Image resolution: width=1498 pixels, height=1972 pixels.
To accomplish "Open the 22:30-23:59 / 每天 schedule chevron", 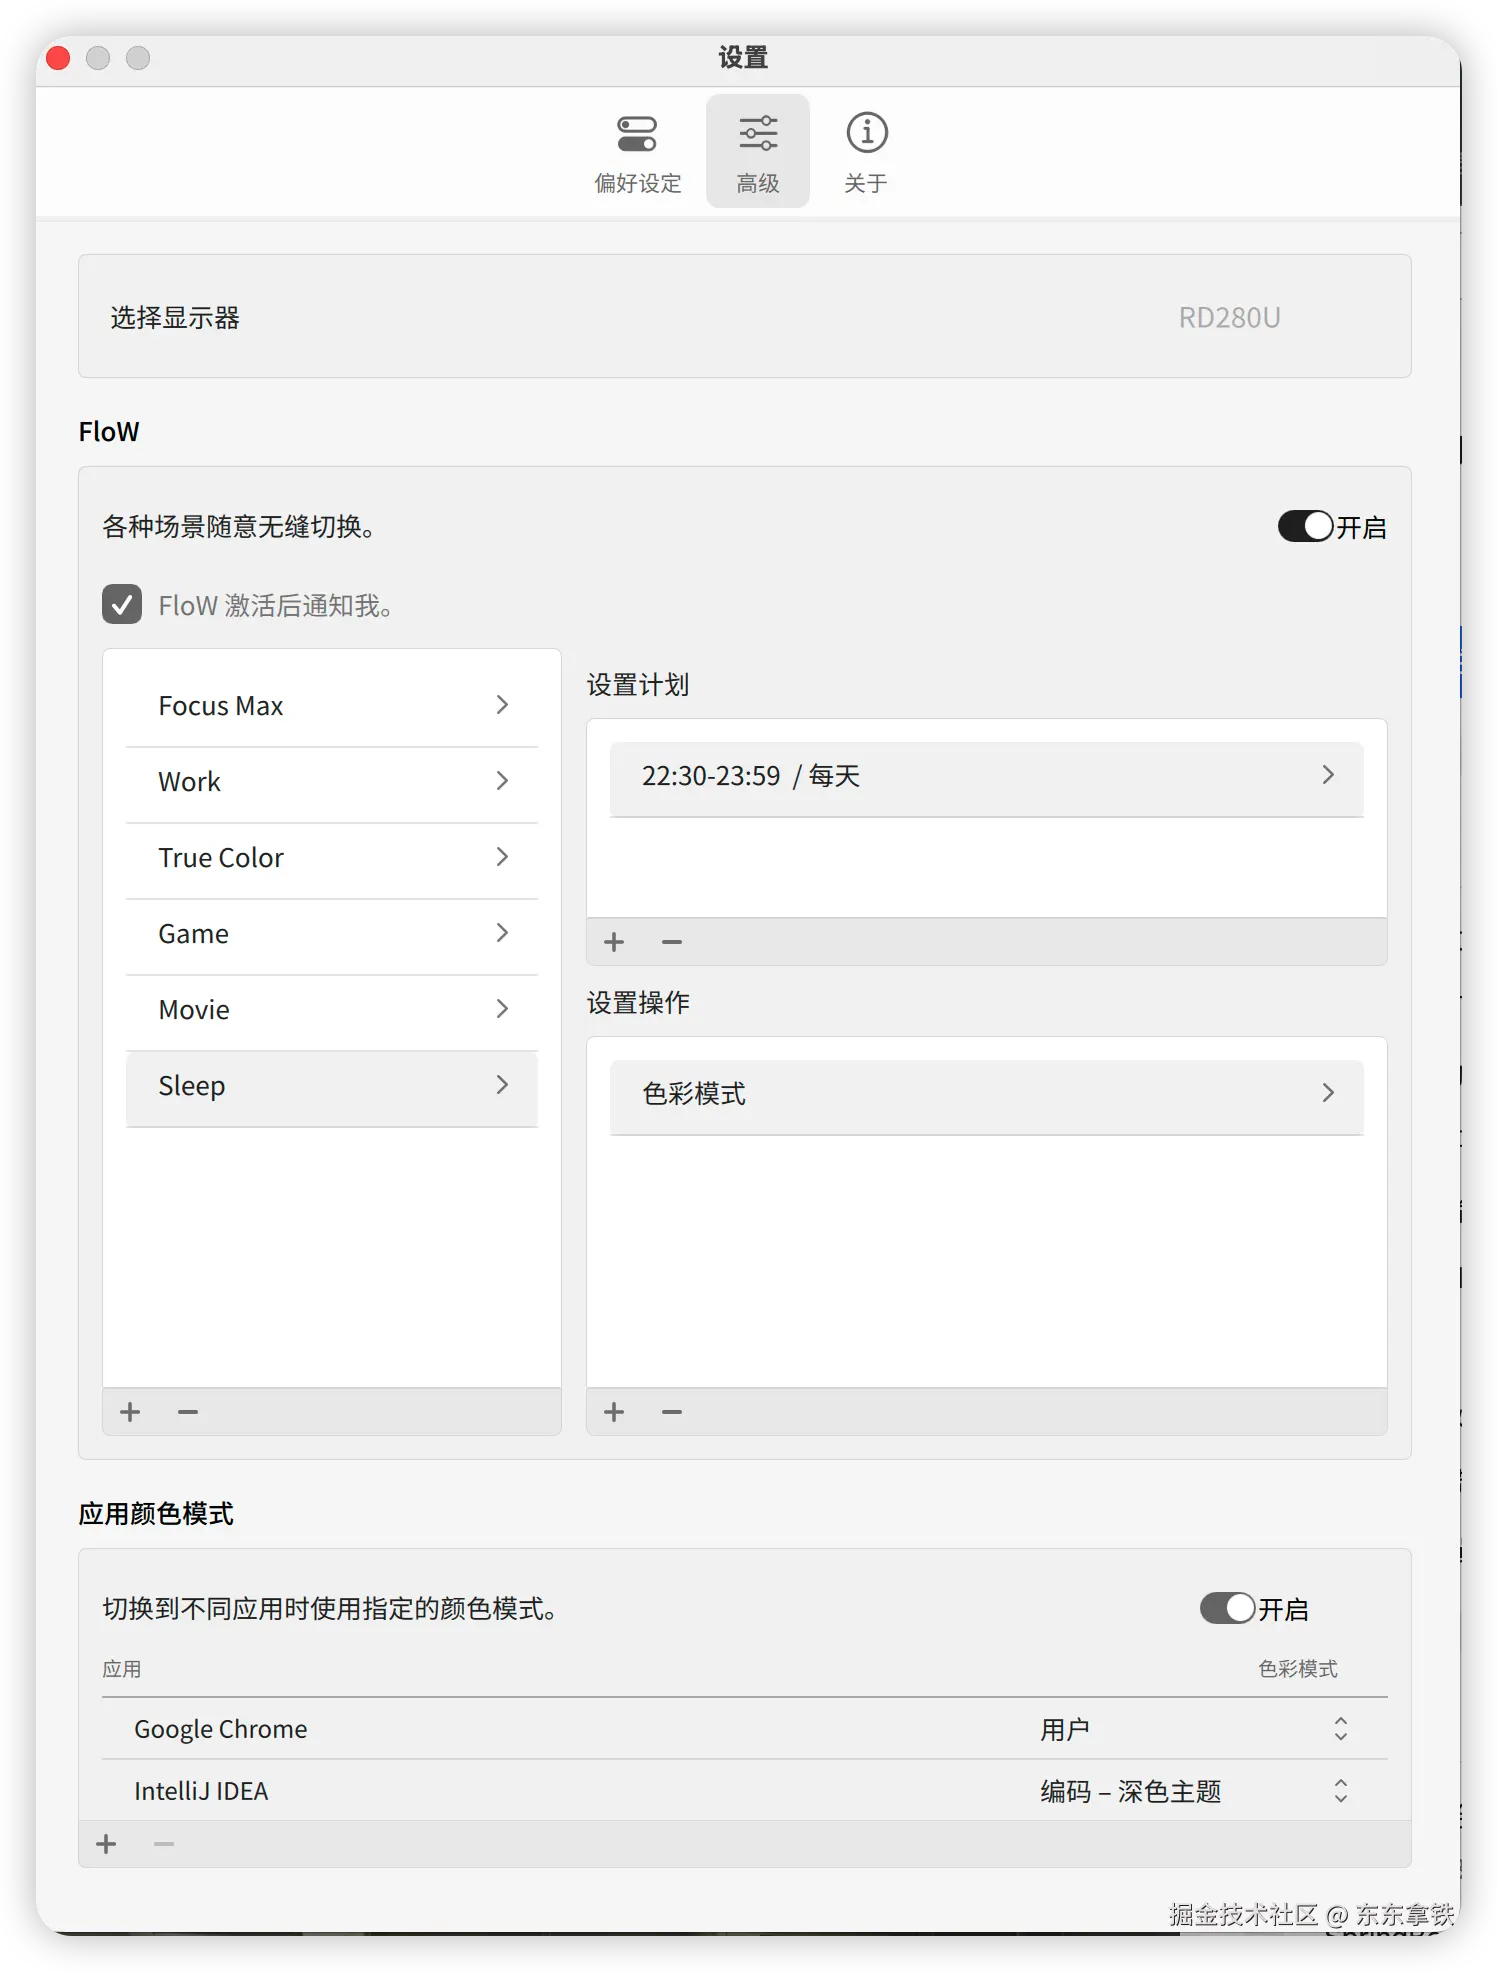I will [x=1328, y=775].
